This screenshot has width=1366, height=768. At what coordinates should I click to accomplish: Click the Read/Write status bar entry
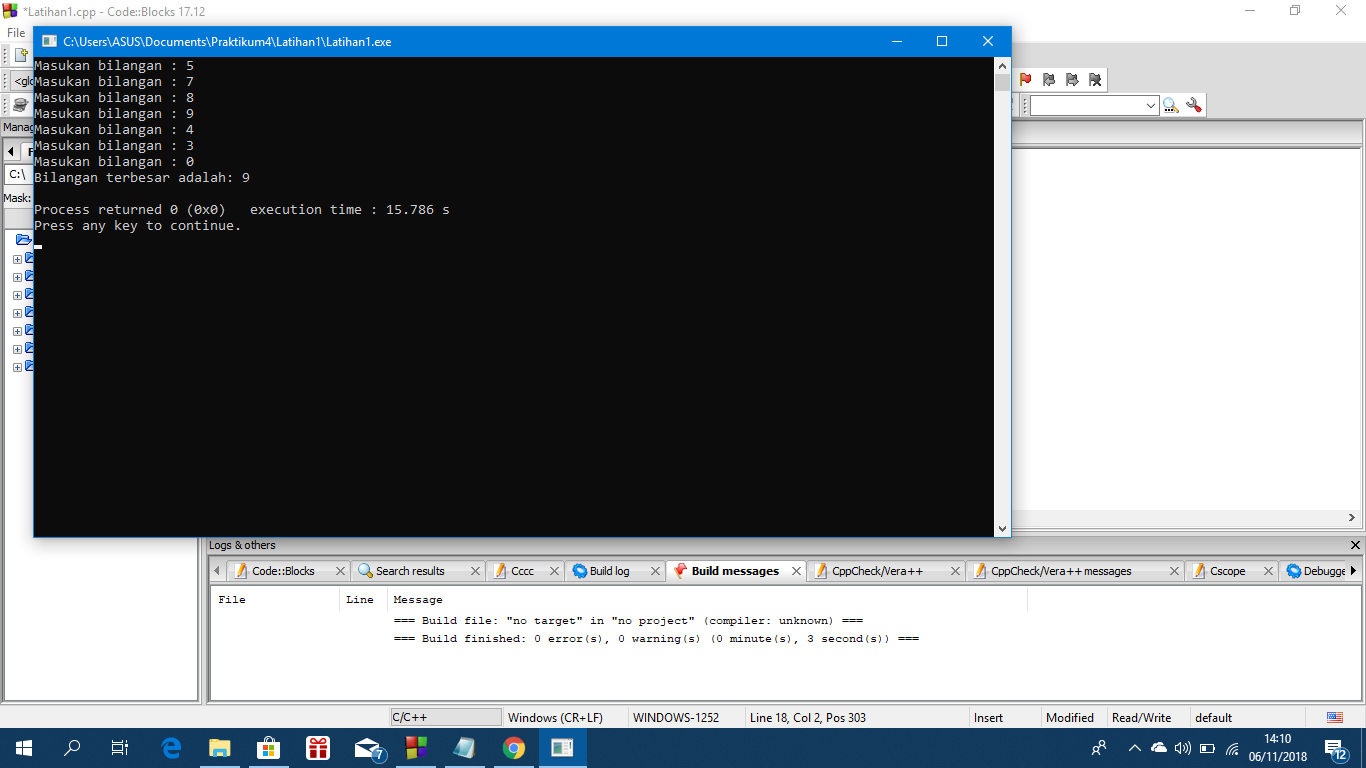tap(1141, 717)
